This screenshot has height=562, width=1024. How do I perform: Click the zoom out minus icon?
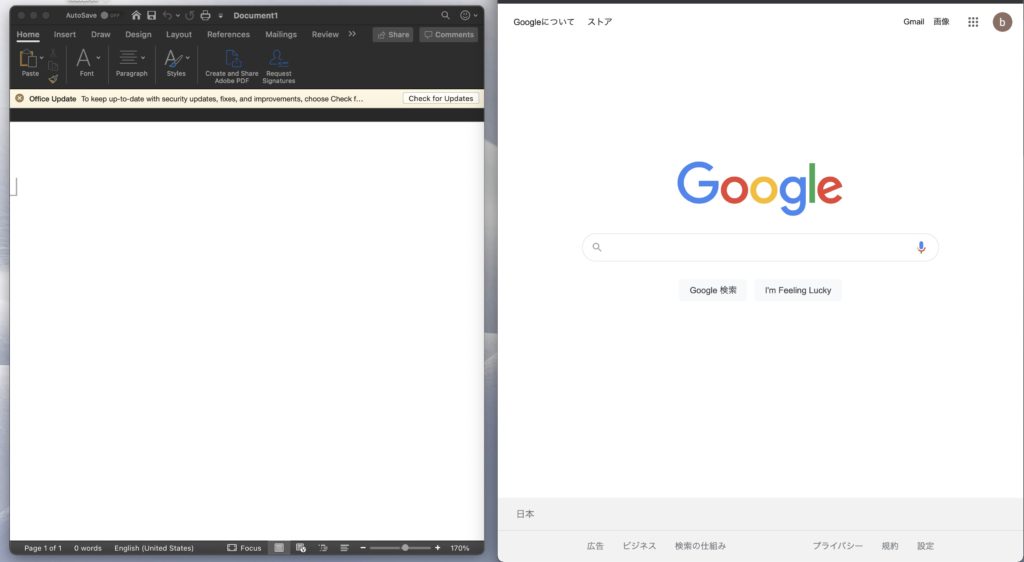[x=363, y=548]
